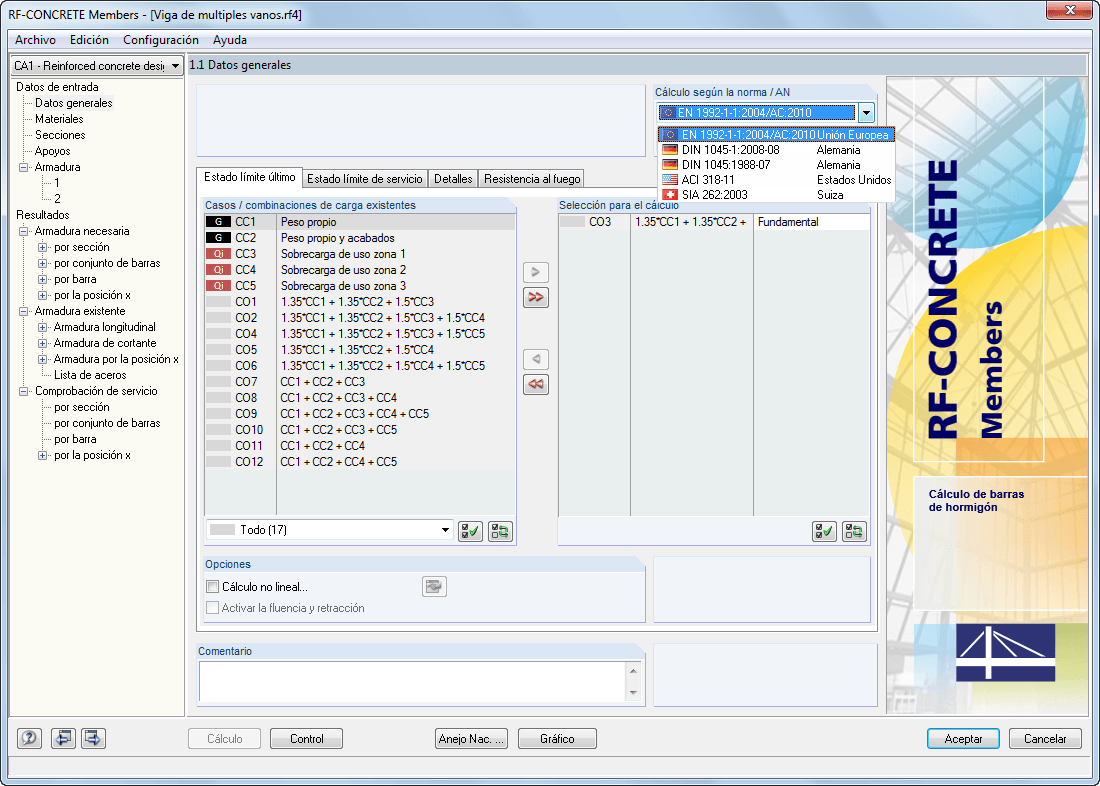Select CO3 Fundamental row in selection list
This screenshot has height=786, width=1100.
(x=713, y=222)
